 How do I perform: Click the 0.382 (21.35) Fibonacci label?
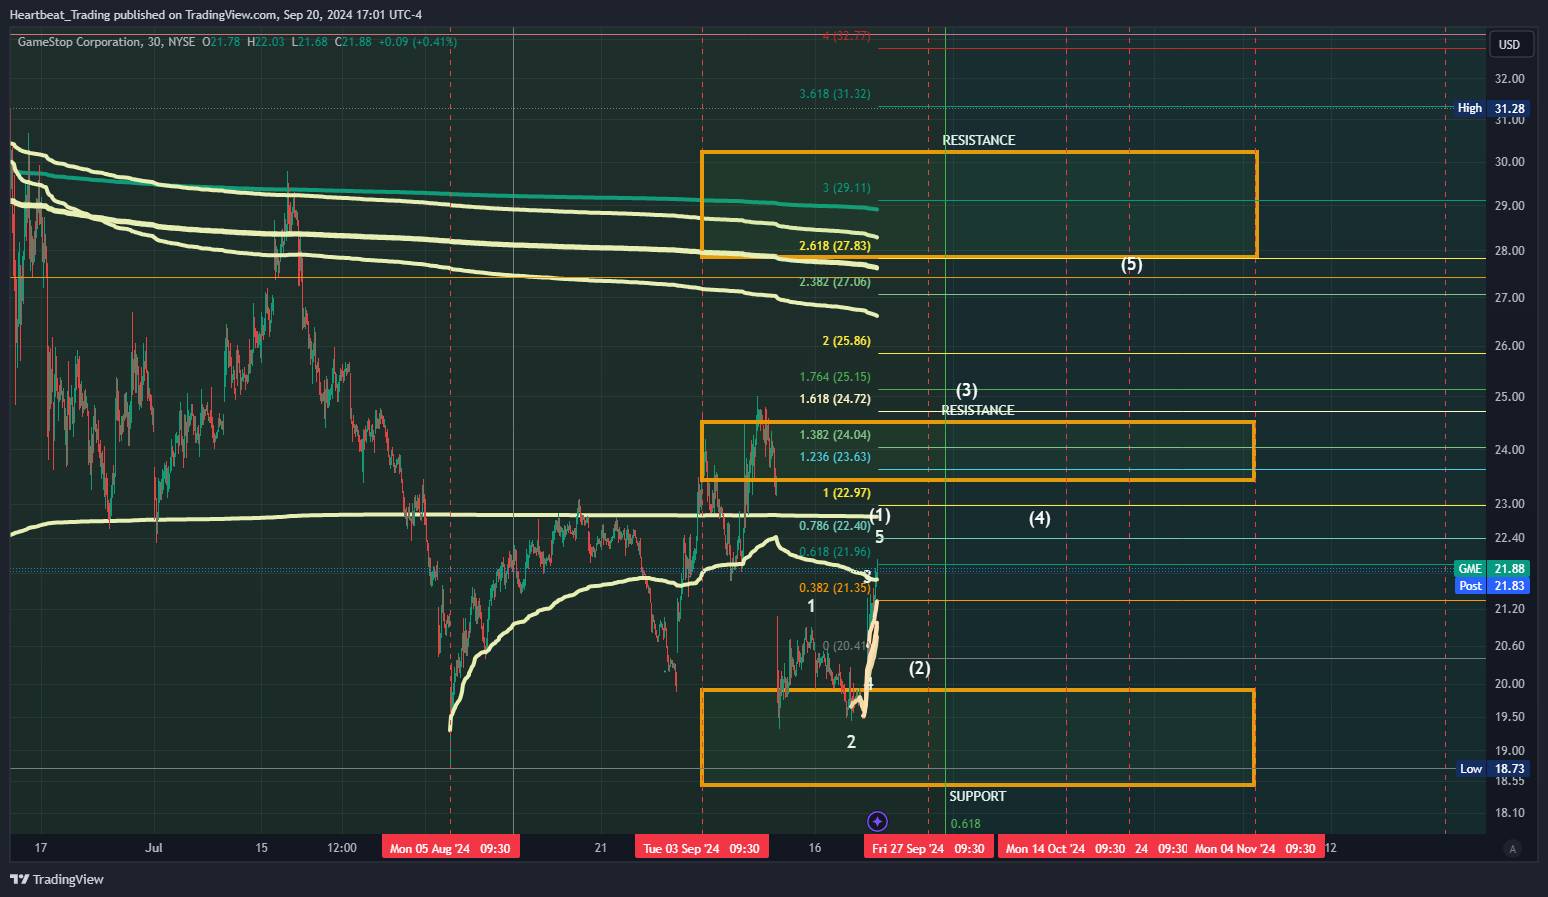click(x=835, y=588)
